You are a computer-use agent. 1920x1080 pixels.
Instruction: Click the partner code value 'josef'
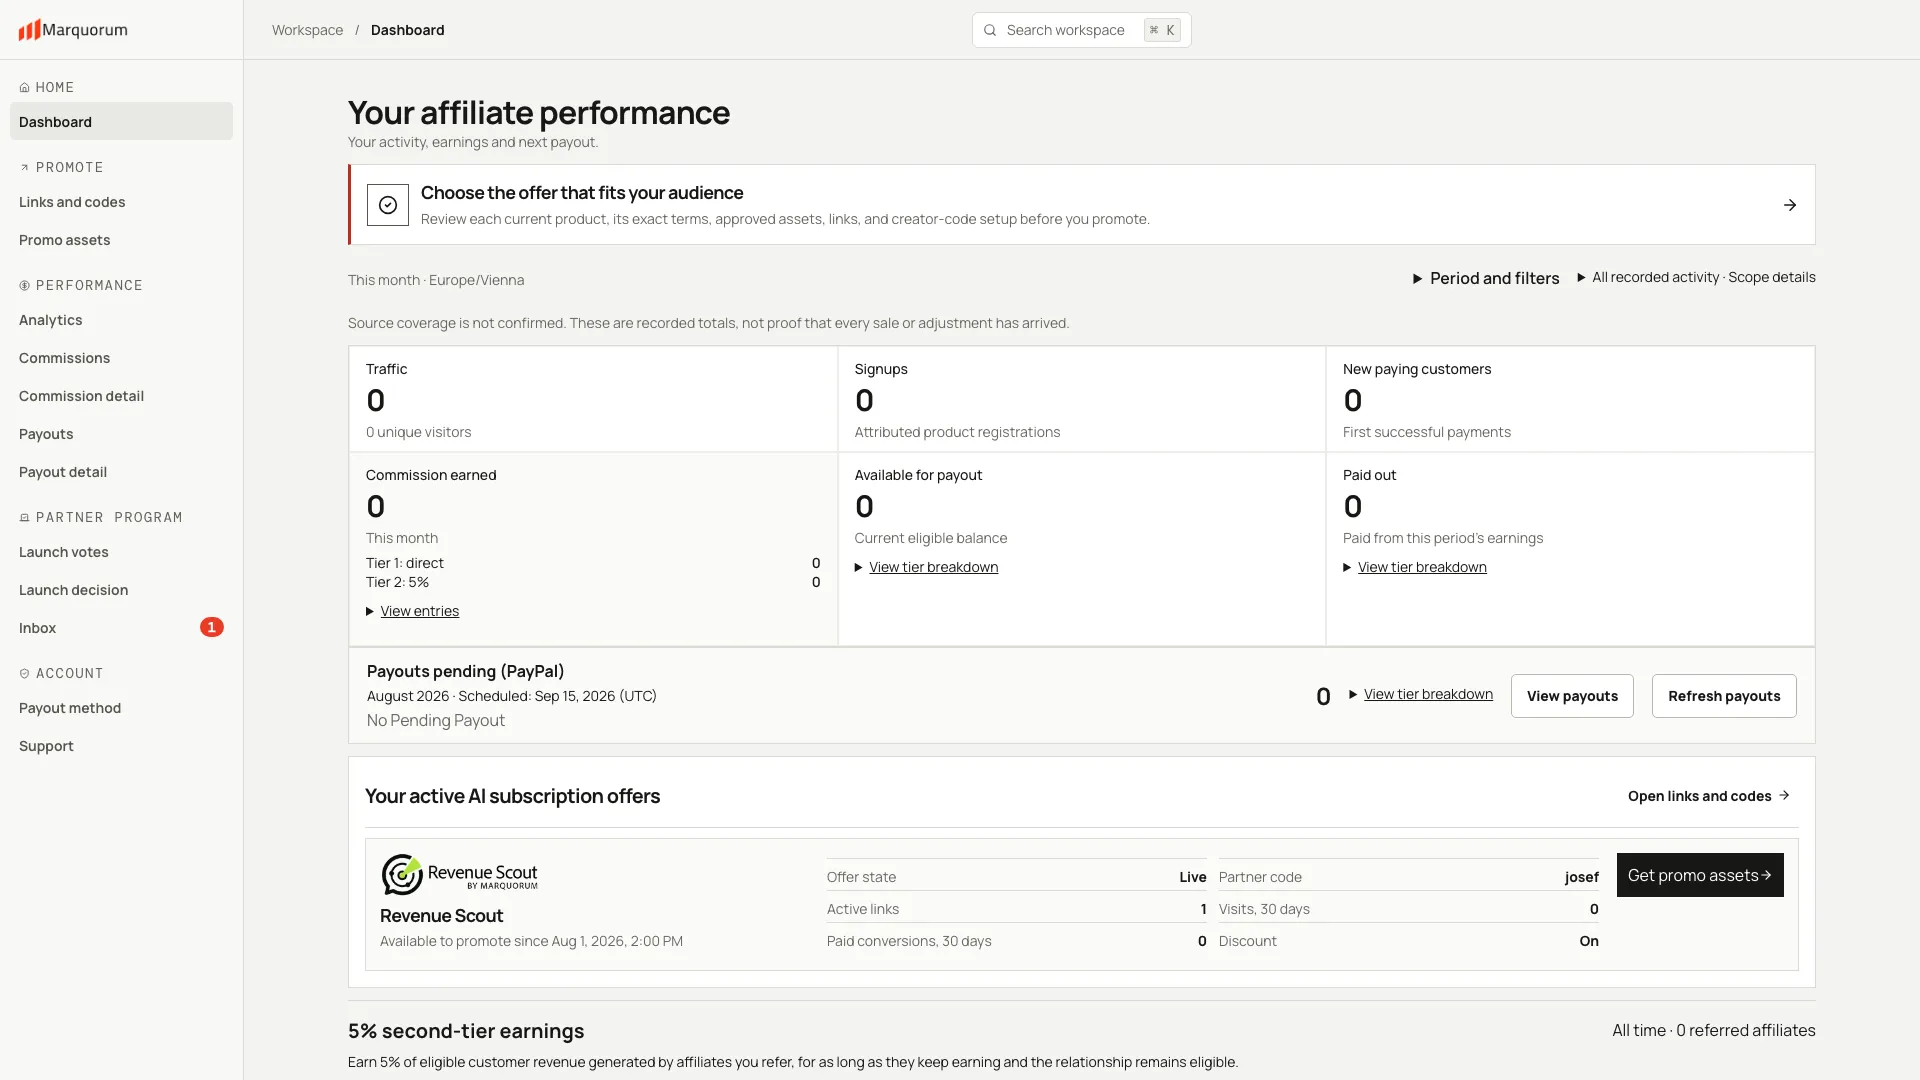click(1582, 877)
